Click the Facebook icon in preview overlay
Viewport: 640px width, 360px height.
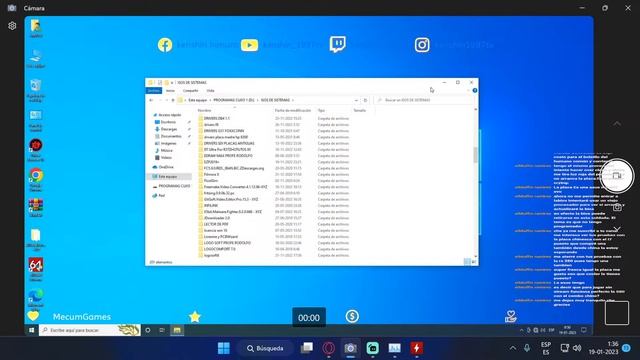pos(165,45)
